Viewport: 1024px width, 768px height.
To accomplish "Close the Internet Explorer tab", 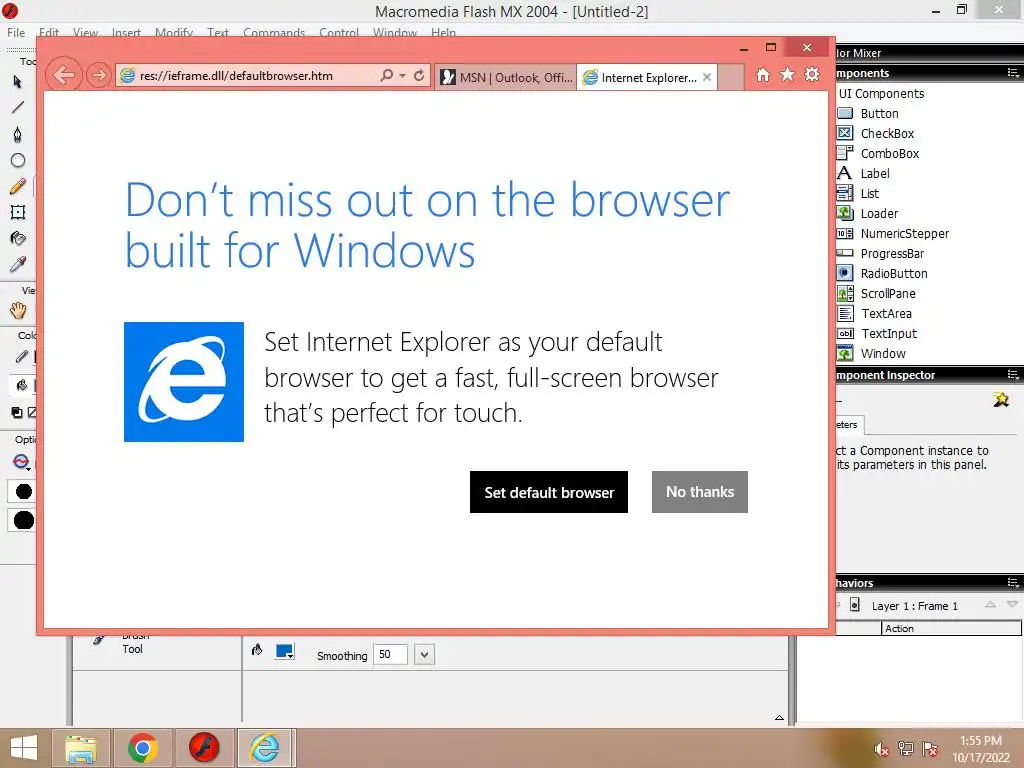I will tap(707, 77).
